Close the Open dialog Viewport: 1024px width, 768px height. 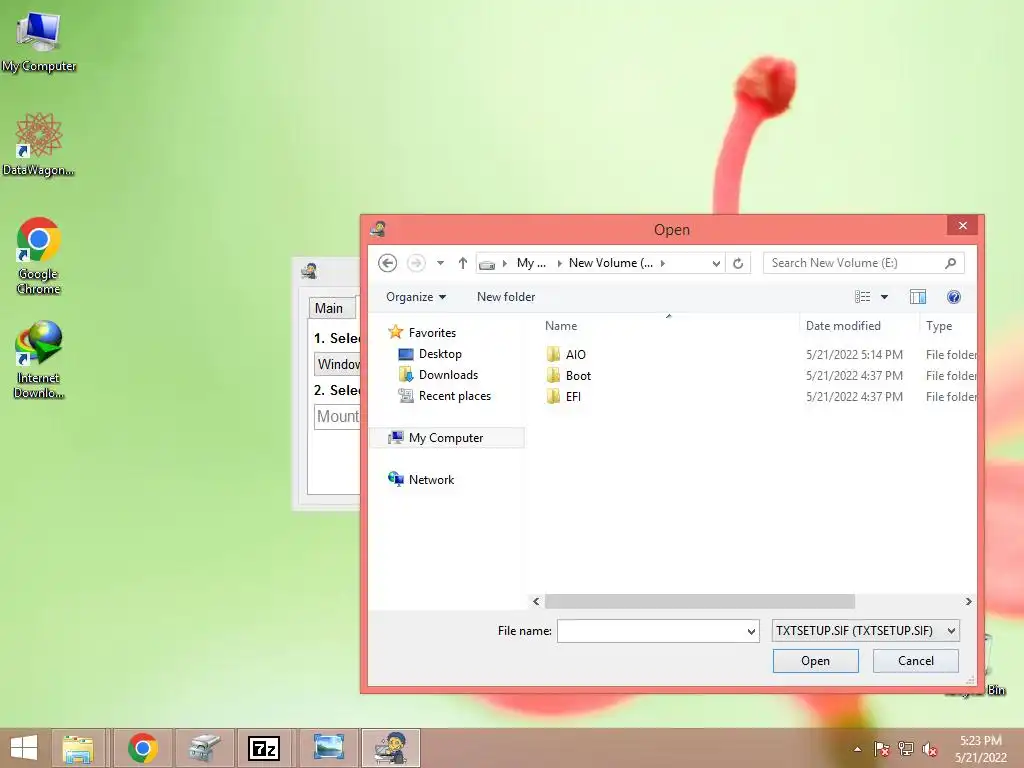[x=963, y=225]
